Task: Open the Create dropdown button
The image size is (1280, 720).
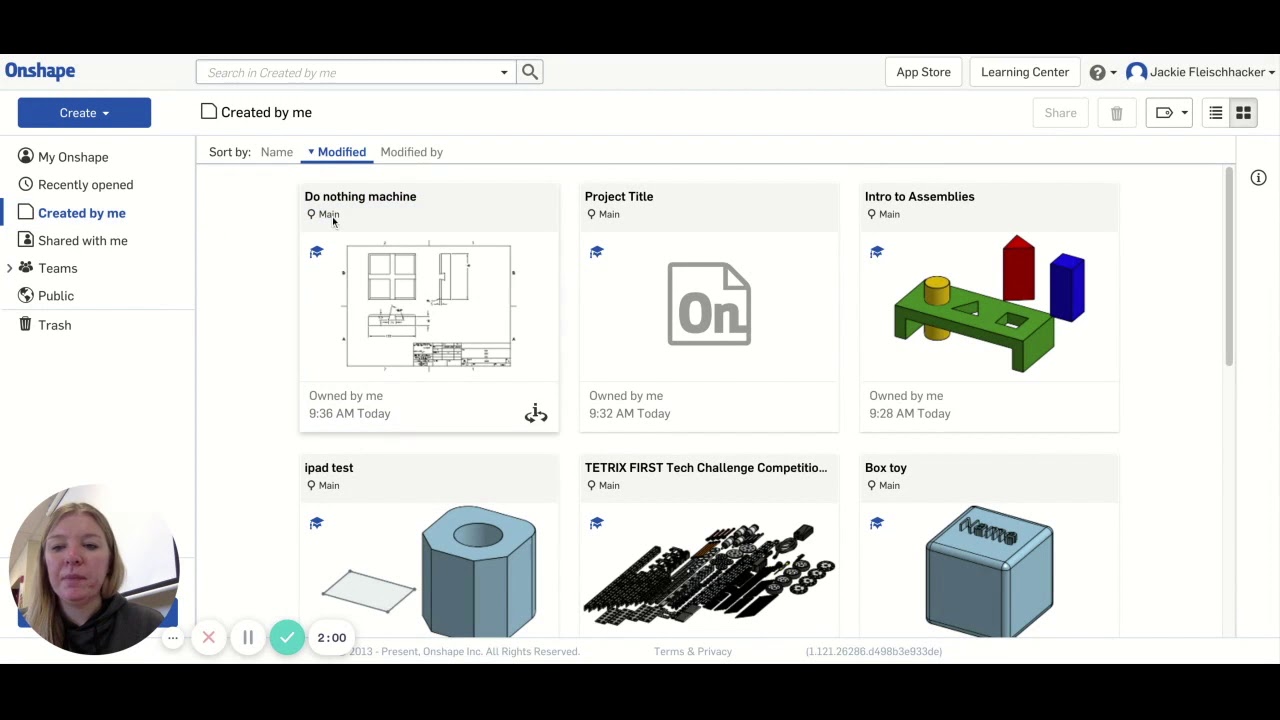Action: pyautogui.click(x=84, y=113)
